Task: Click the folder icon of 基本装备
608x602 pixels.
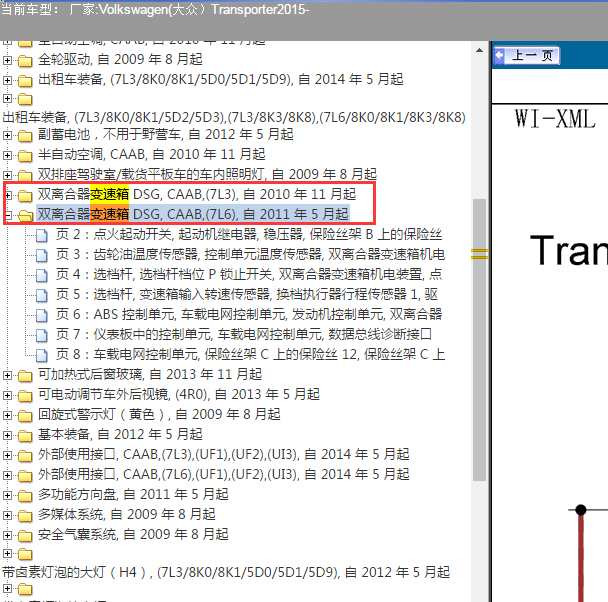Action: (25, 436)
